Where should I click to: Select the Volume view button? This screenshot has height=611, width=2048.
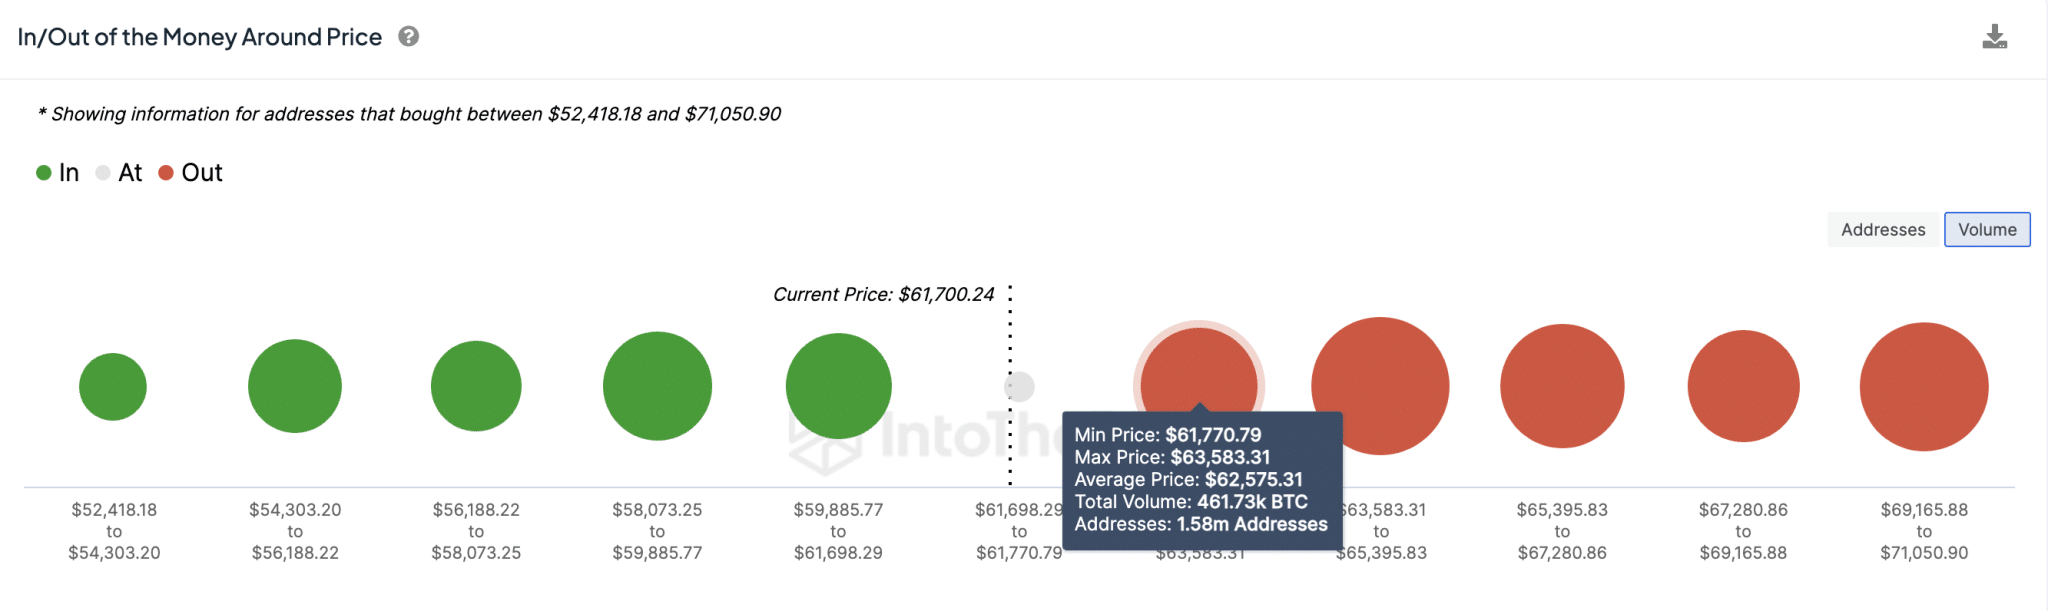[x=1987, y=229]
